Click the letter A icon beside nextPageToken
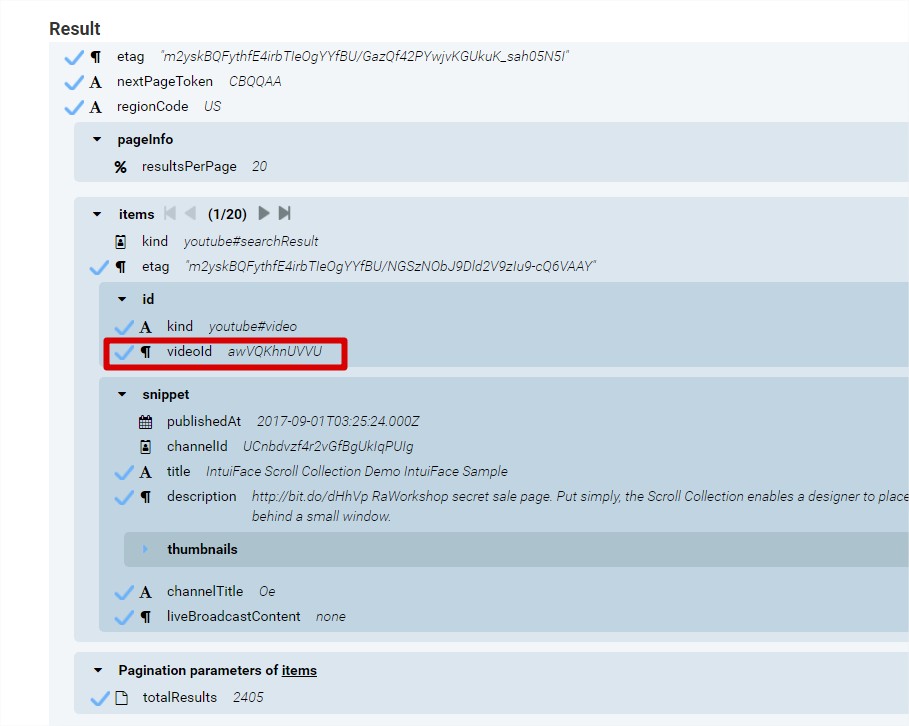The image size is (909, 726). pyautogui.click(x=96, y=82)
